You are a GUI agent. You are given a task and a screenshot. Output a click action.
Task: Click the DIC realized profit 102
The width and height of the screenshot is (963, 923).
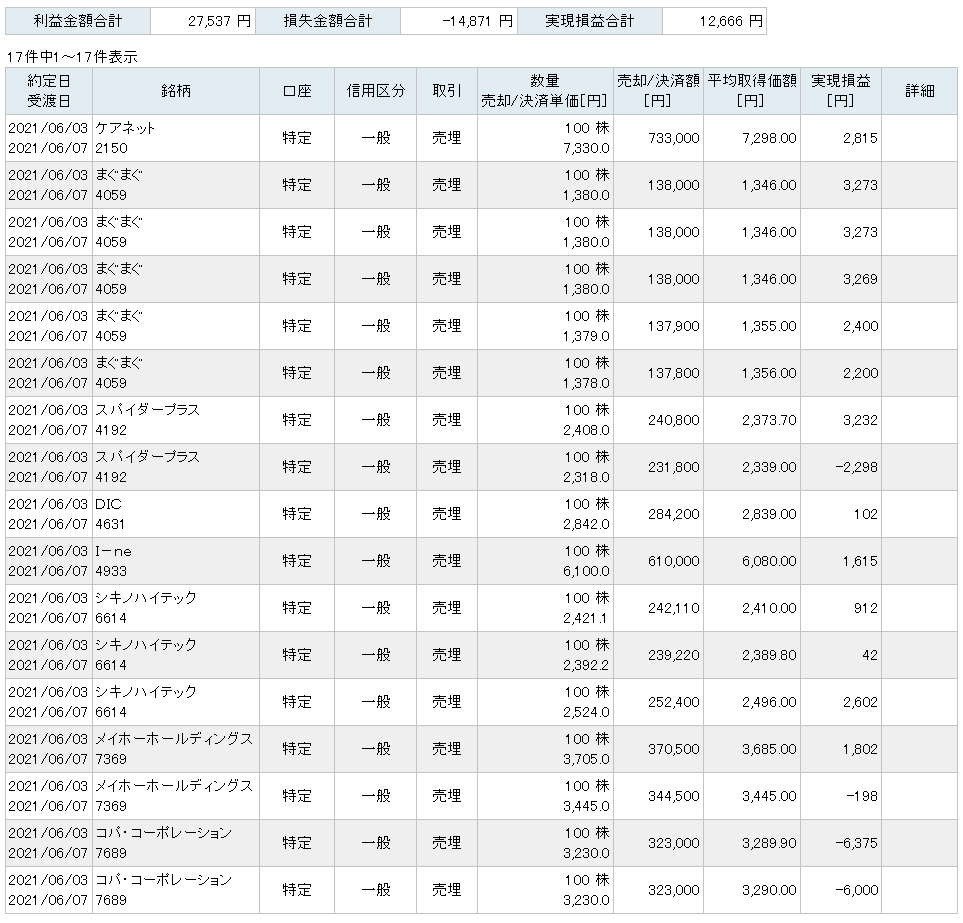point(865,514)
